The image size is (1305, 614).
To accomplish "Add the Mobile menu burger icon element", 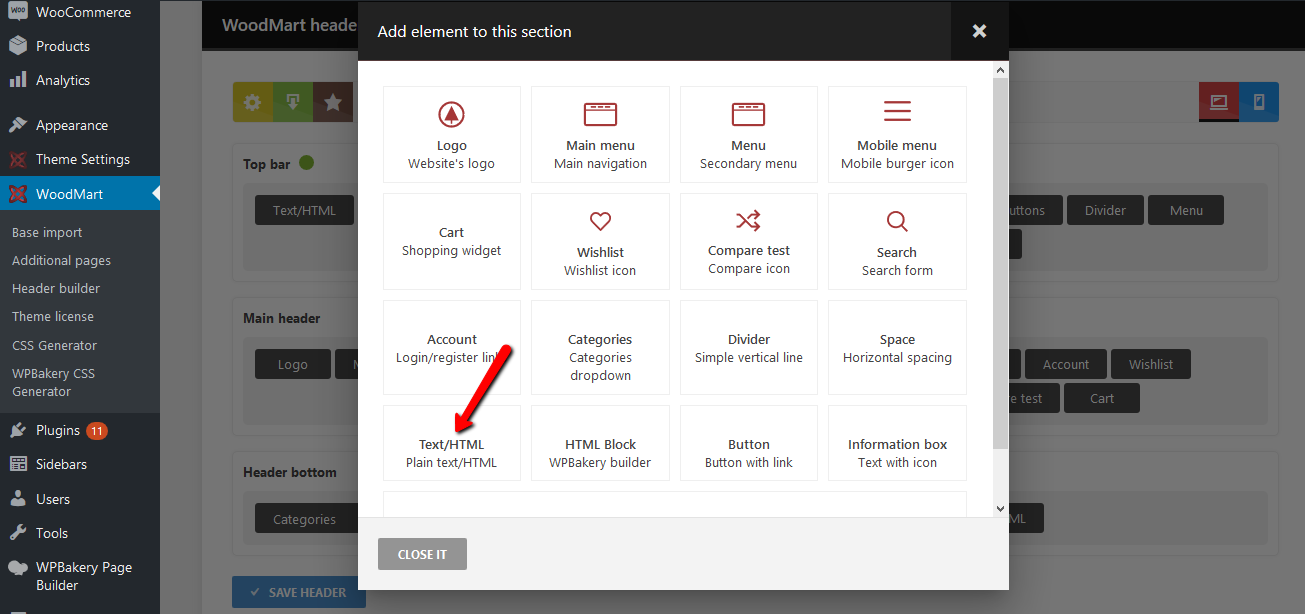I will [897, 134].
